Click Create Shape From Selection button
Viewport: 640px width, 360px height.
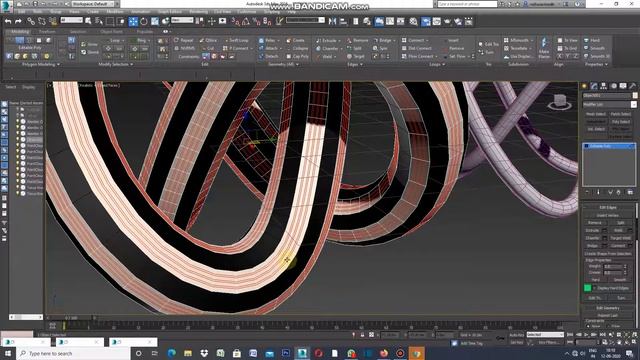608,253
